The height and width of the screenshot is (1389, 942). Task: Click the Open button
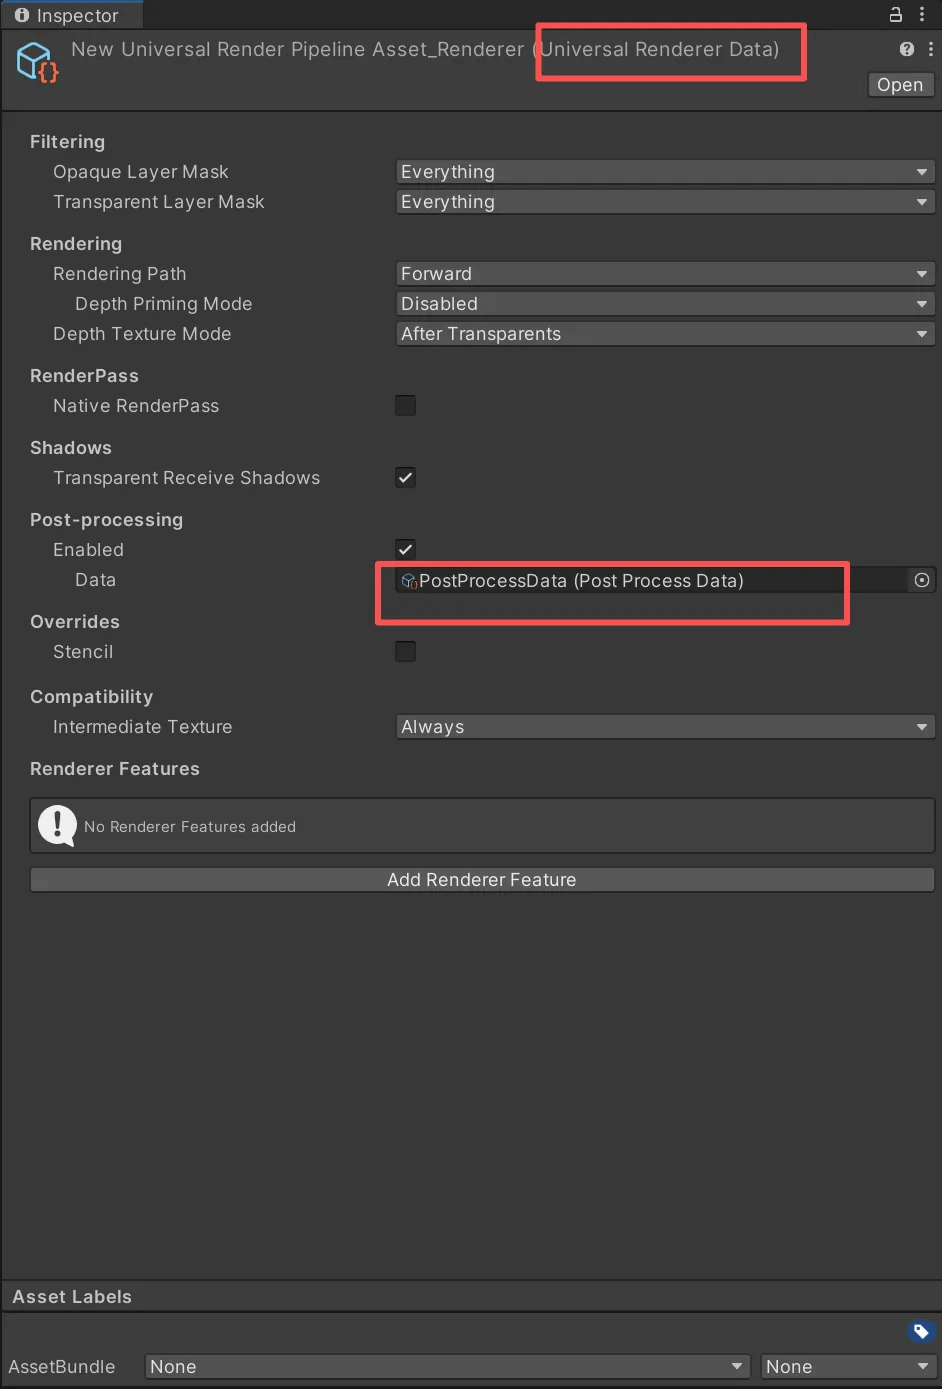900,85
